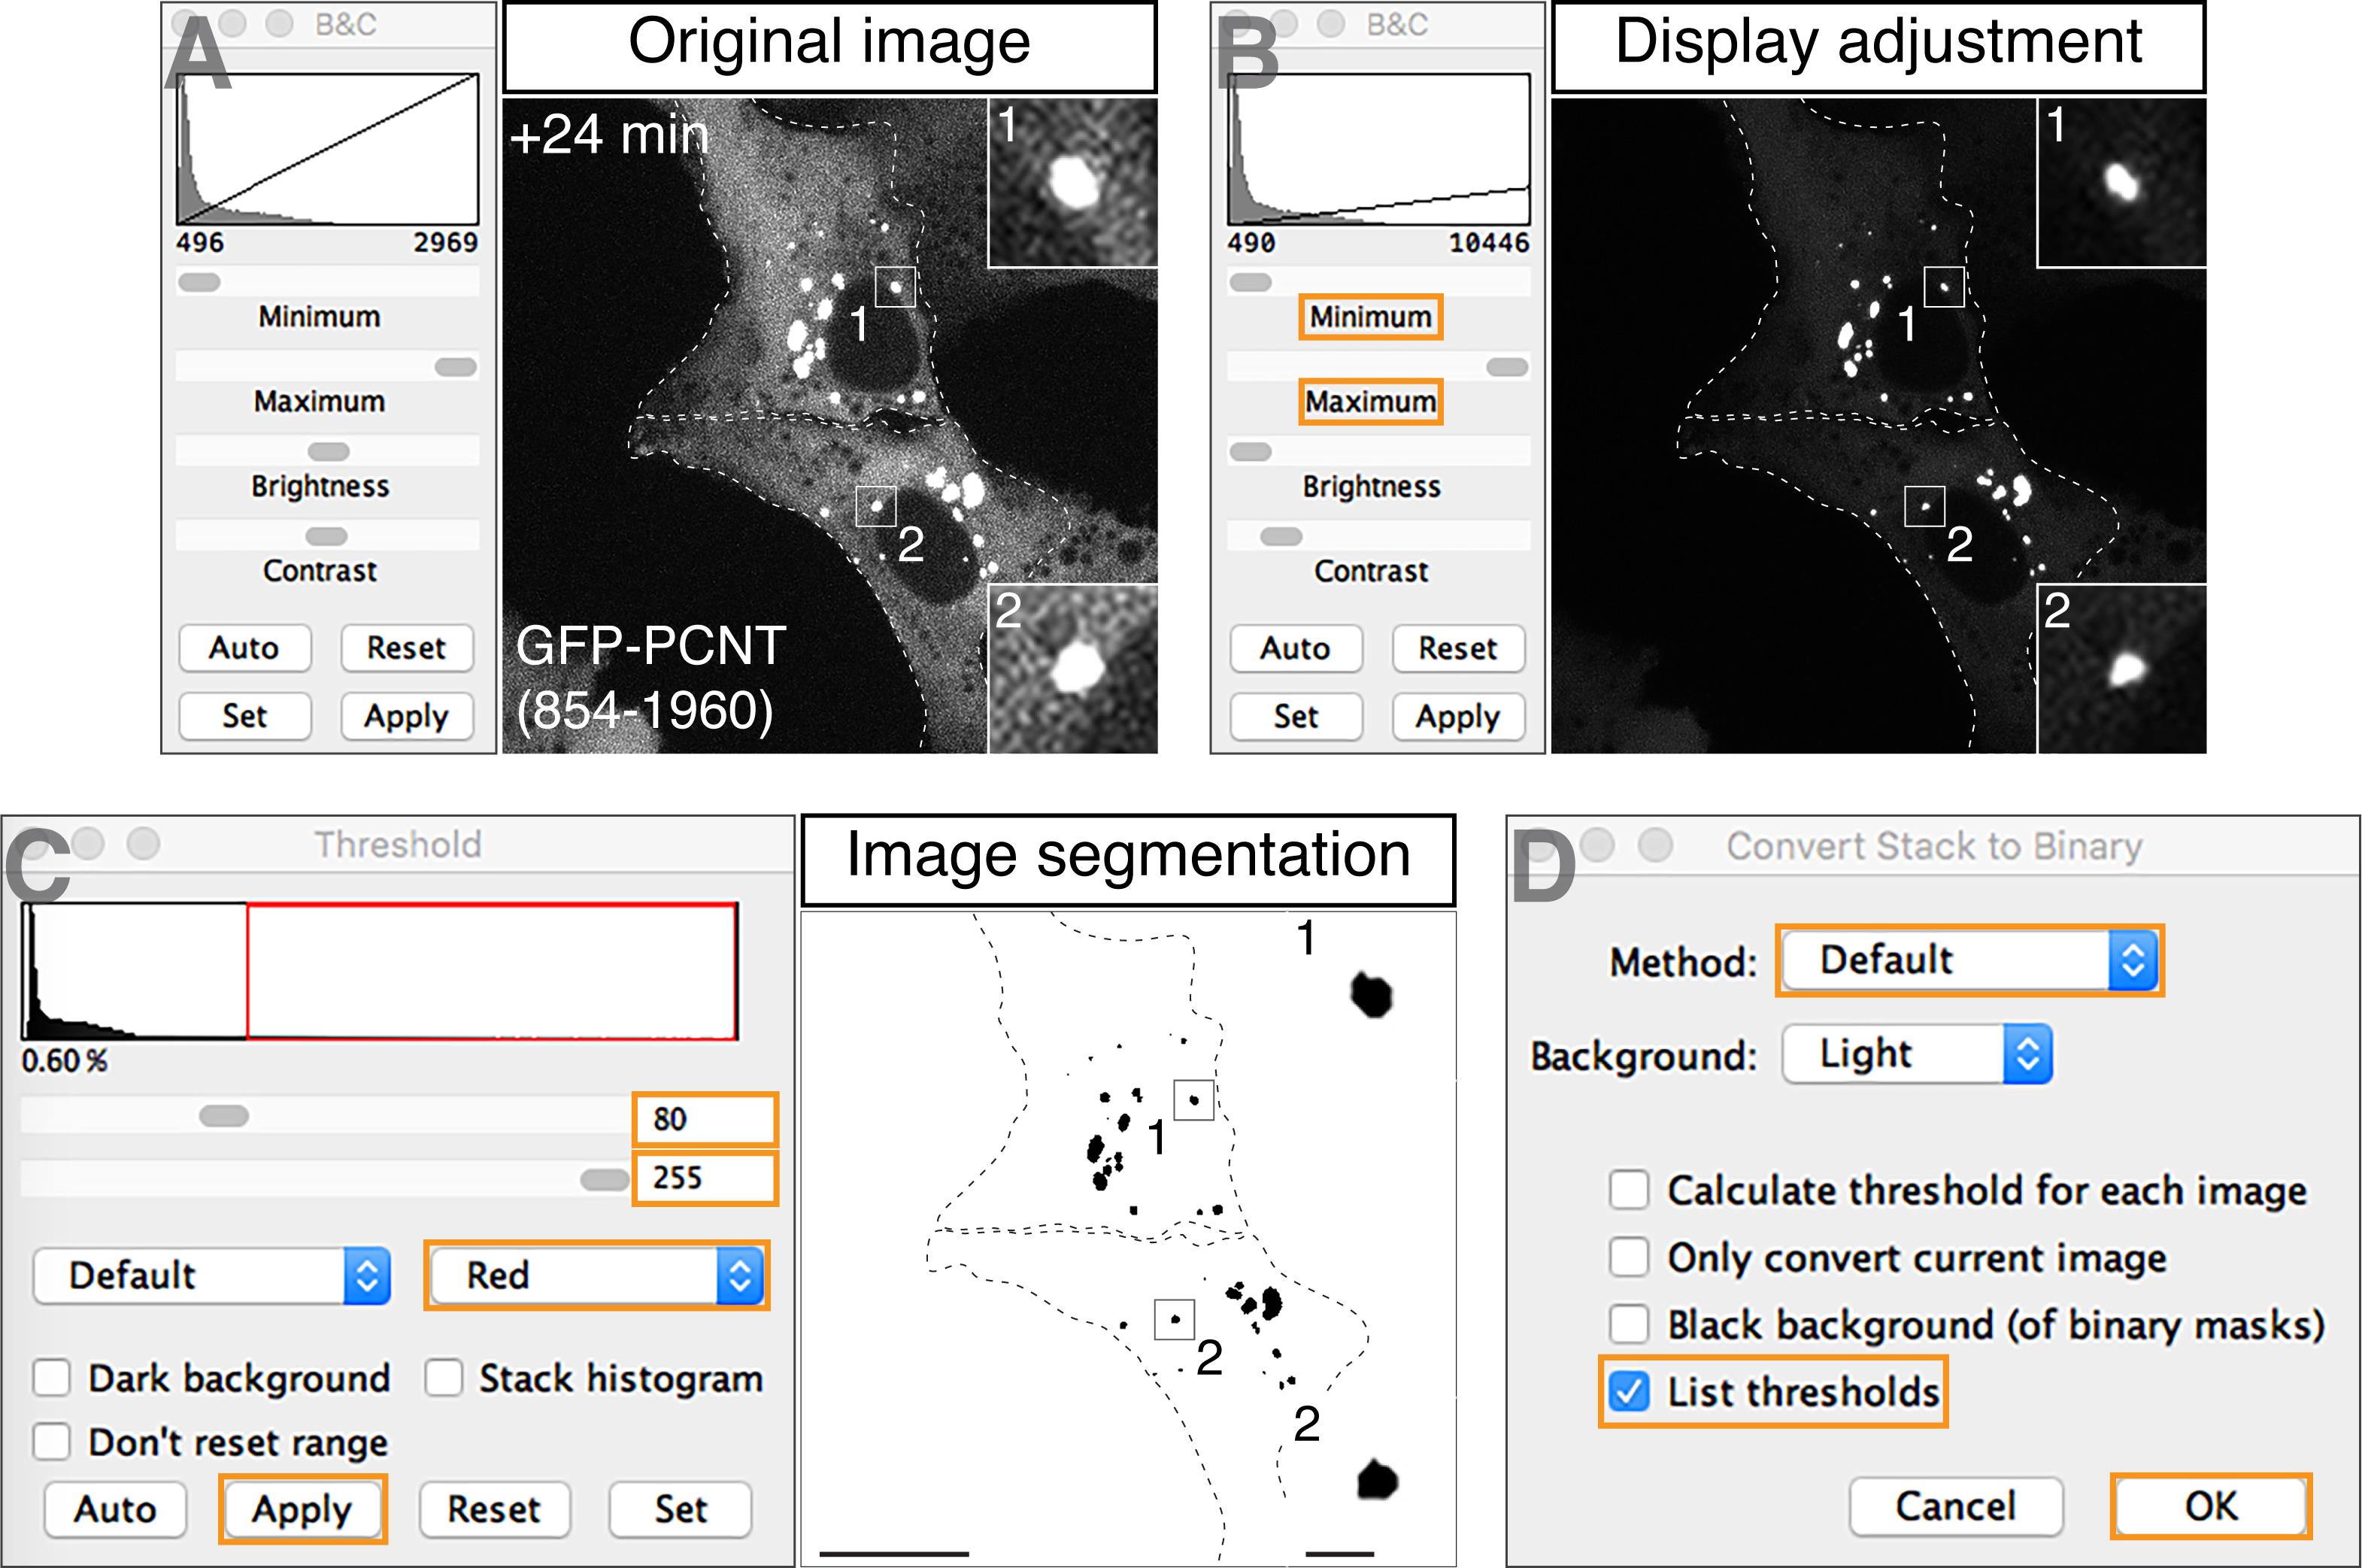Open Background Light dropdown
The width and height of the screenshot is (2362, 1568).
pyautogui.click(x=1917, y=1054)
